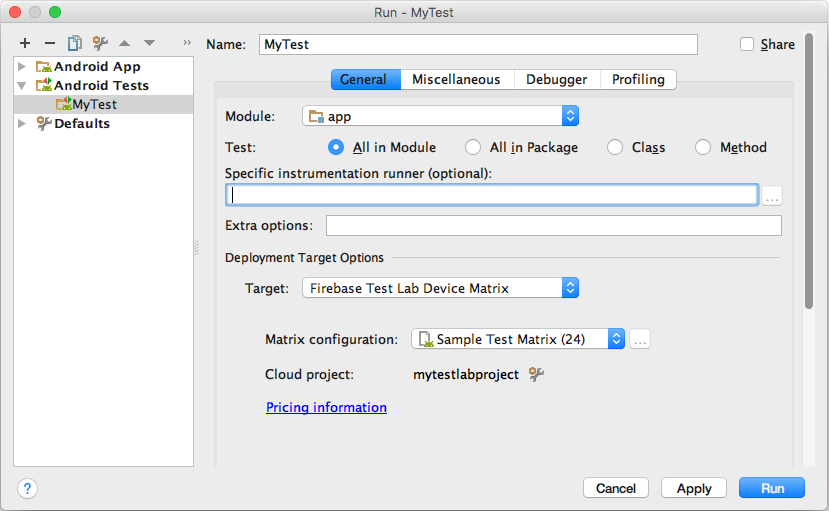The height and width of the screenshot is (511, 829).
Task: Select the Method test radio button
Action: pyautogui.click(x=703, y=147)
